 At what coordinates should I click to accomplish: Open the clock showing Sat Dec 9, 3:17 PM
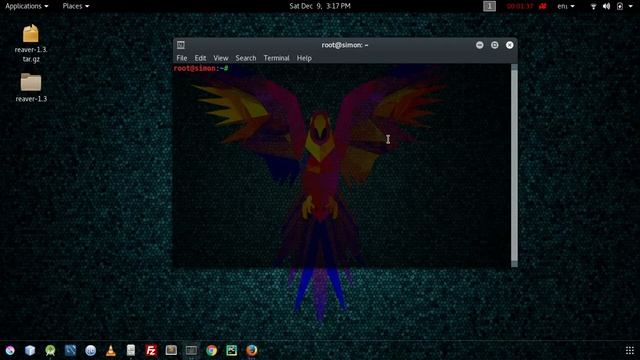[x=320, y=6]
